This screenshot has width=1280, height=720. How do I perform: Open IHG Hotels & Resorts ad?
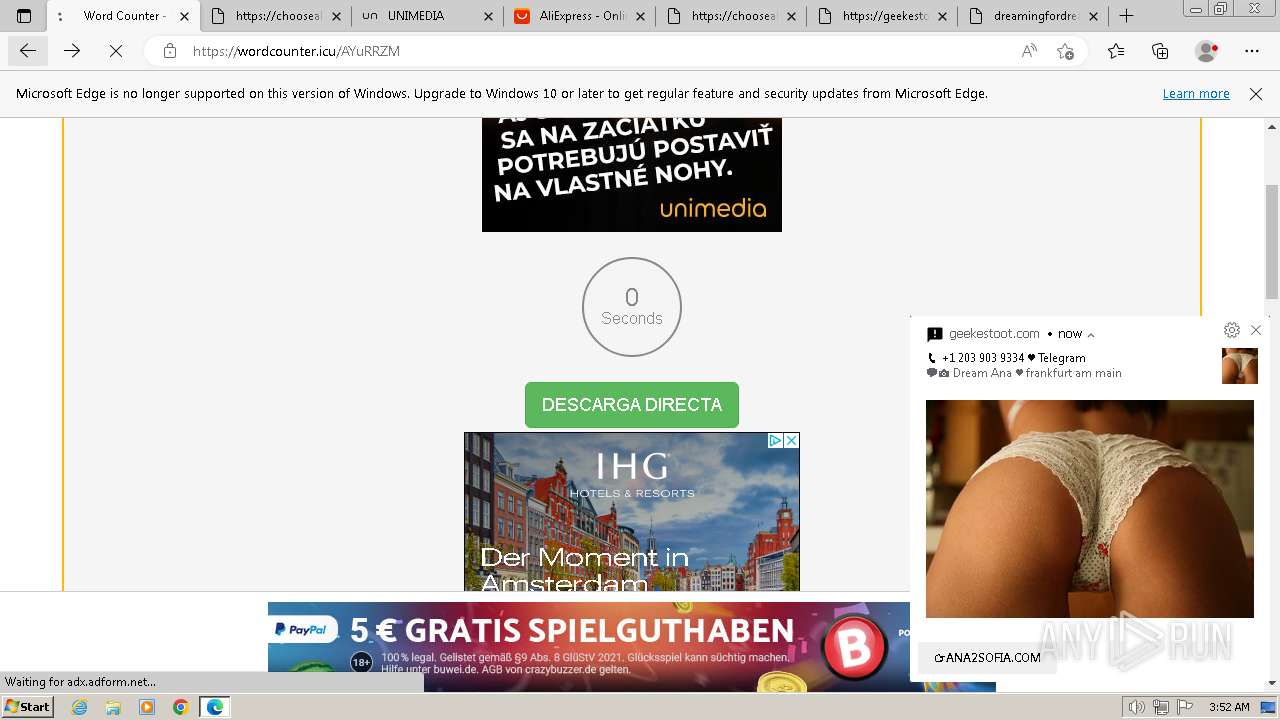point(632,512)
